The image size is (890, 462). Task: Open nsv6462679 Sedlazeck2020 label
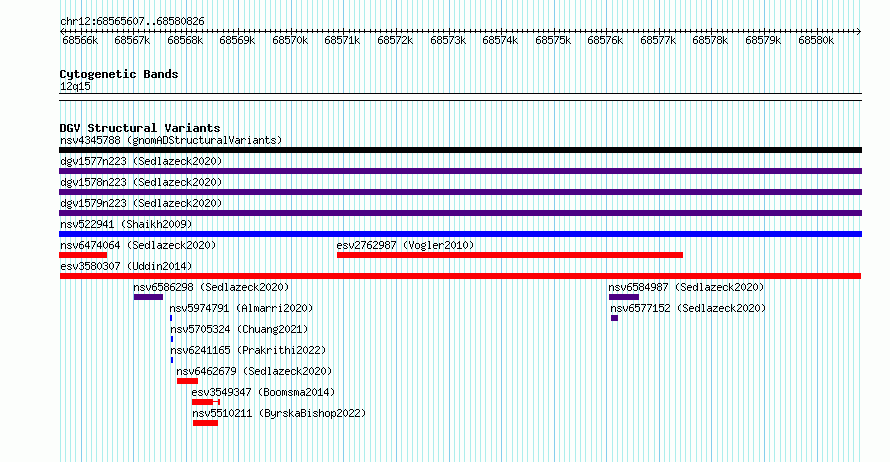pyautogui.click(x=254, y=371)
